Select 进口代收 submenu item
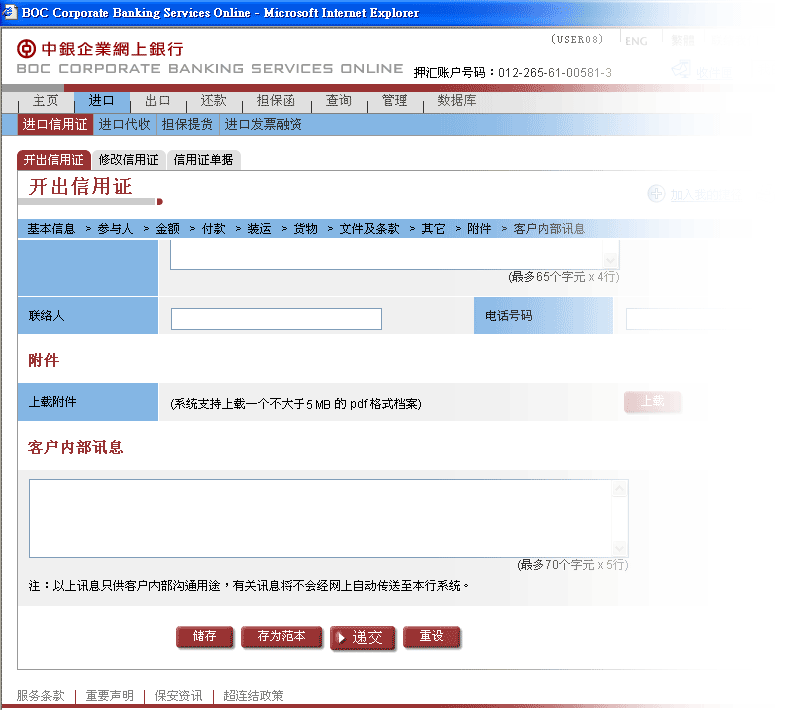This screenshot has height=710, width=800. [124, 125]
